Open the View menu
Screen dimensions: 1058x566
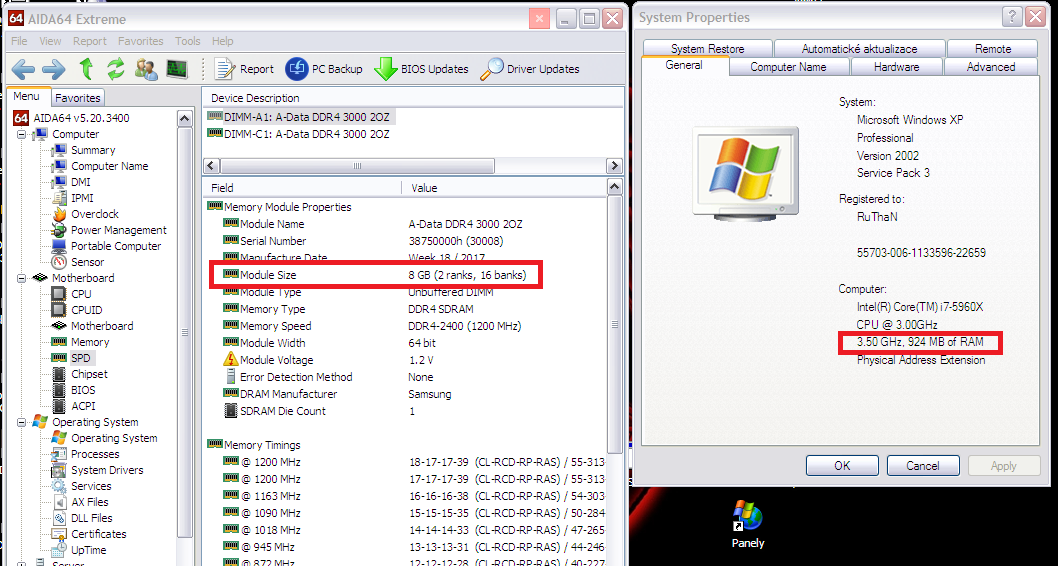pyautogui.click(x=50, y=41)
